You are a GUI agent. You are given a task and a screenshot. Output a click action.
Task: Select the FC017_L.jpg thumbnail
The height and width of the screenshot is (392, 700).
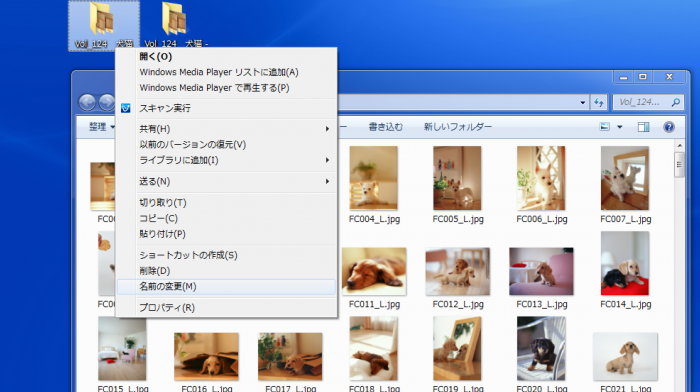[290, 356]
